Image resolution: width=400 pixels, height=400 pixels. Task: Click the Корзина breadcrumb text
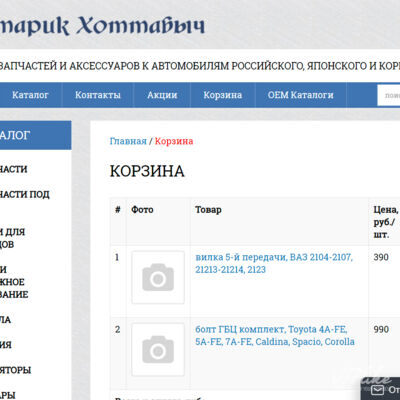174,141
